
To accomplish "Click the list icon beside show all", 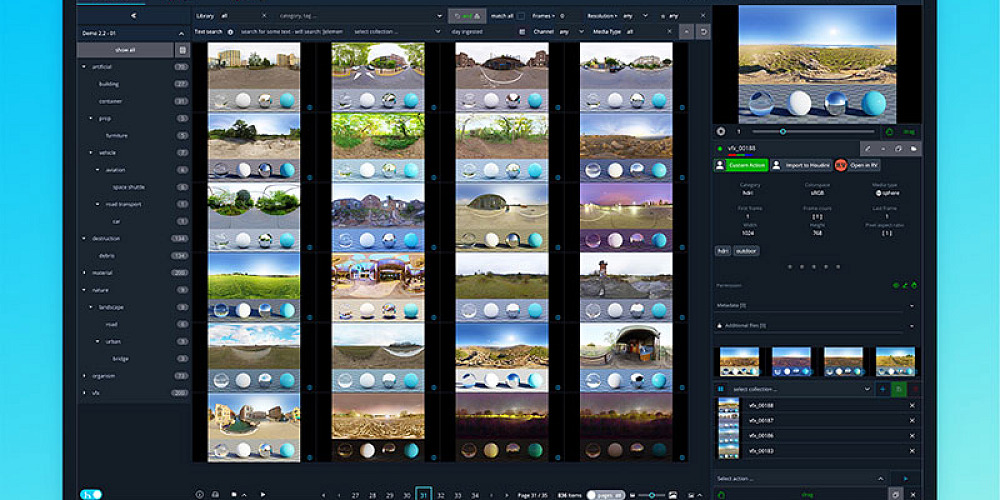I will (x=181, y=49).
